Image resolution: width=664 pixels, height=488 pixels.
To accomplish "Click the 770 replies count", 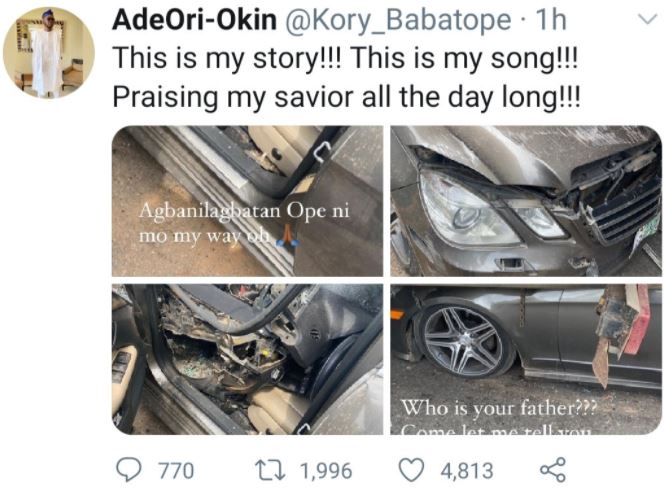I will [176, 469].
